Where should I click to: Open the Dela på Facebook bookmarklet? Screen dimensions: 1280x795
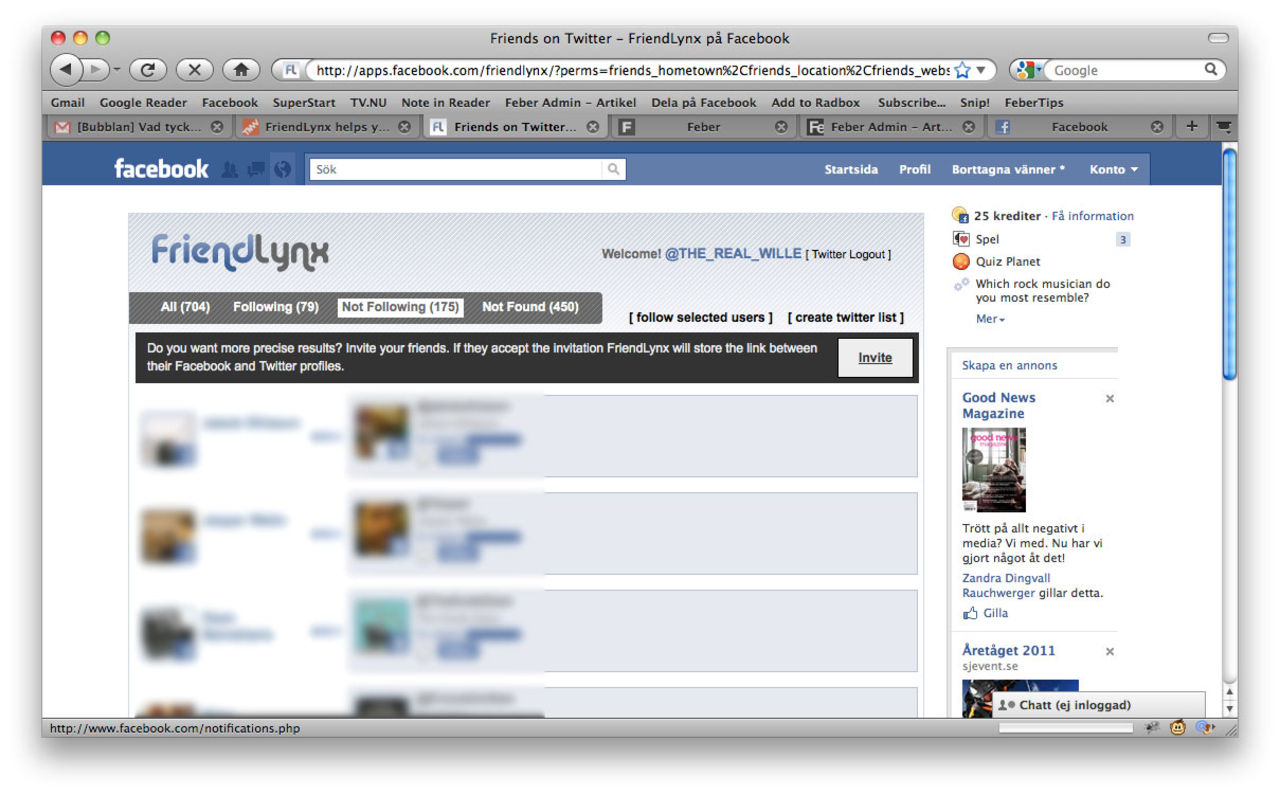coord(704,102)
